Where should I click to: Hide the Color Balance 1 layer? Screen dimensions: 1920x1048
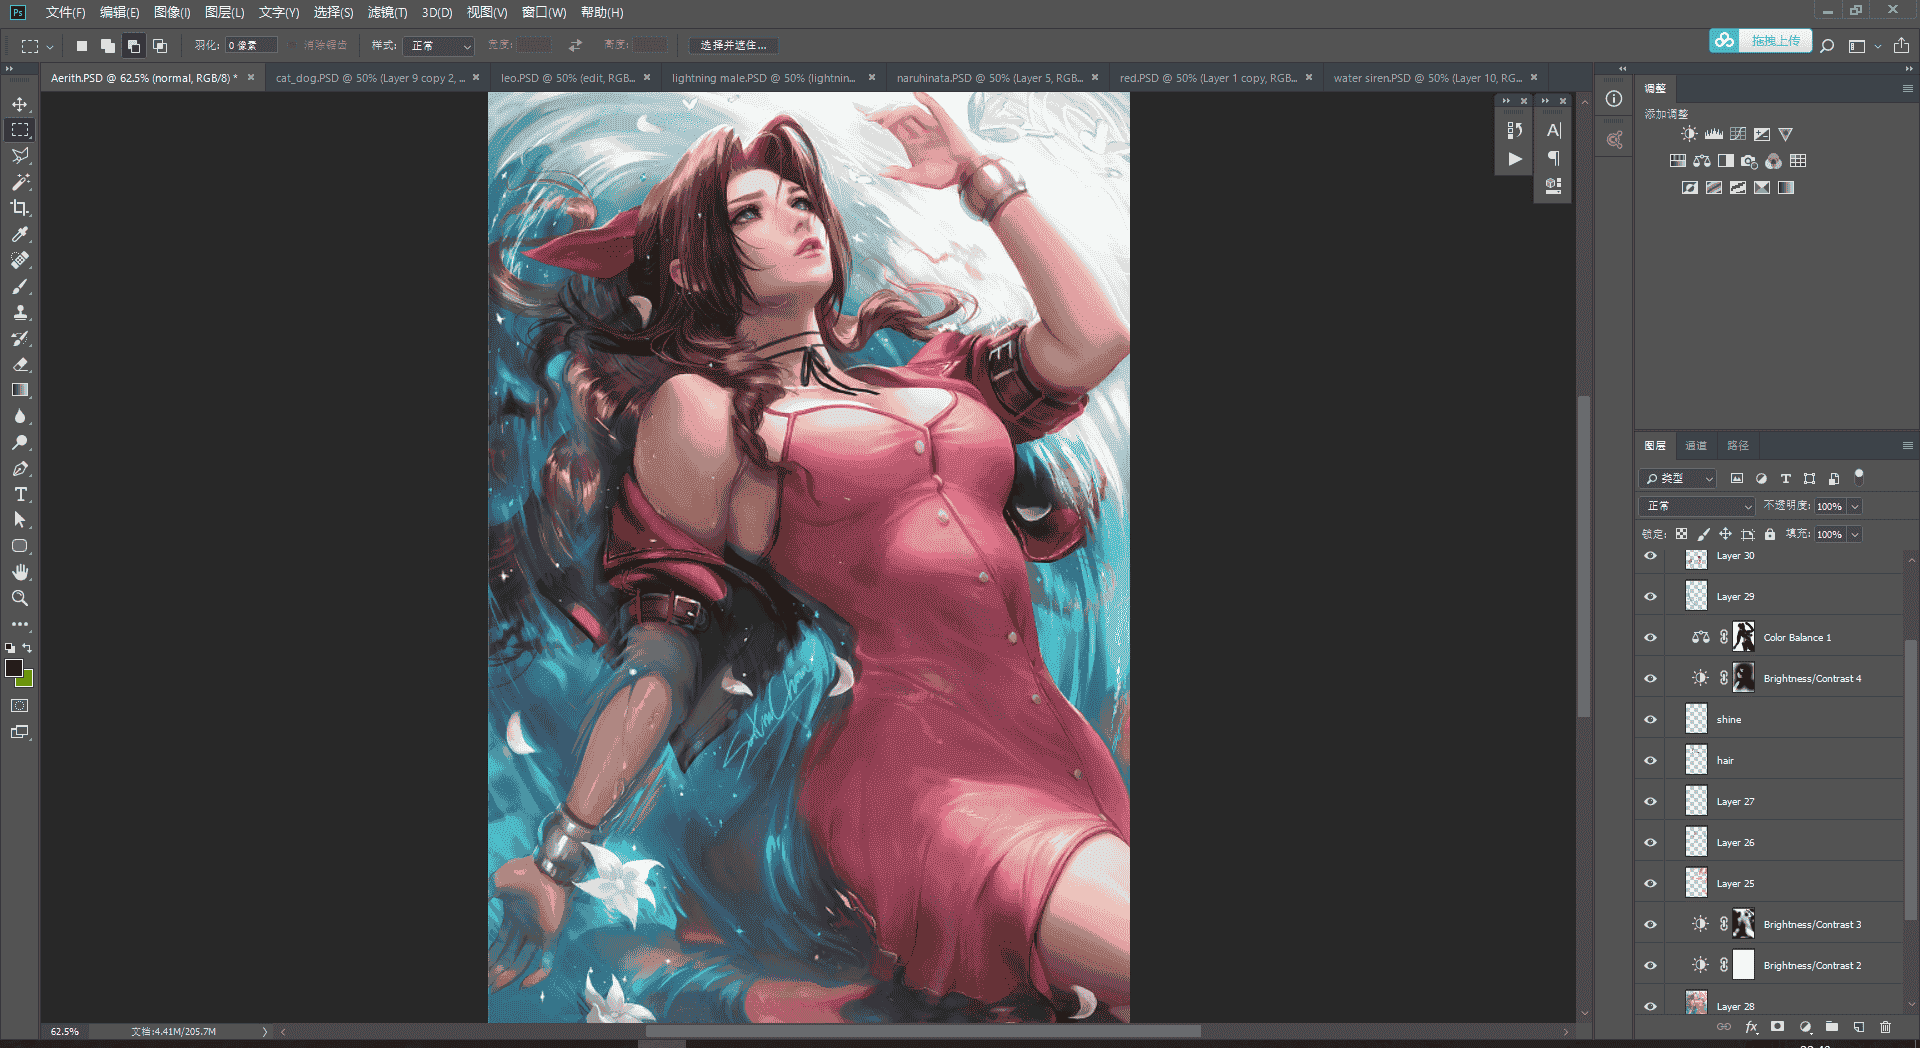1650,637
